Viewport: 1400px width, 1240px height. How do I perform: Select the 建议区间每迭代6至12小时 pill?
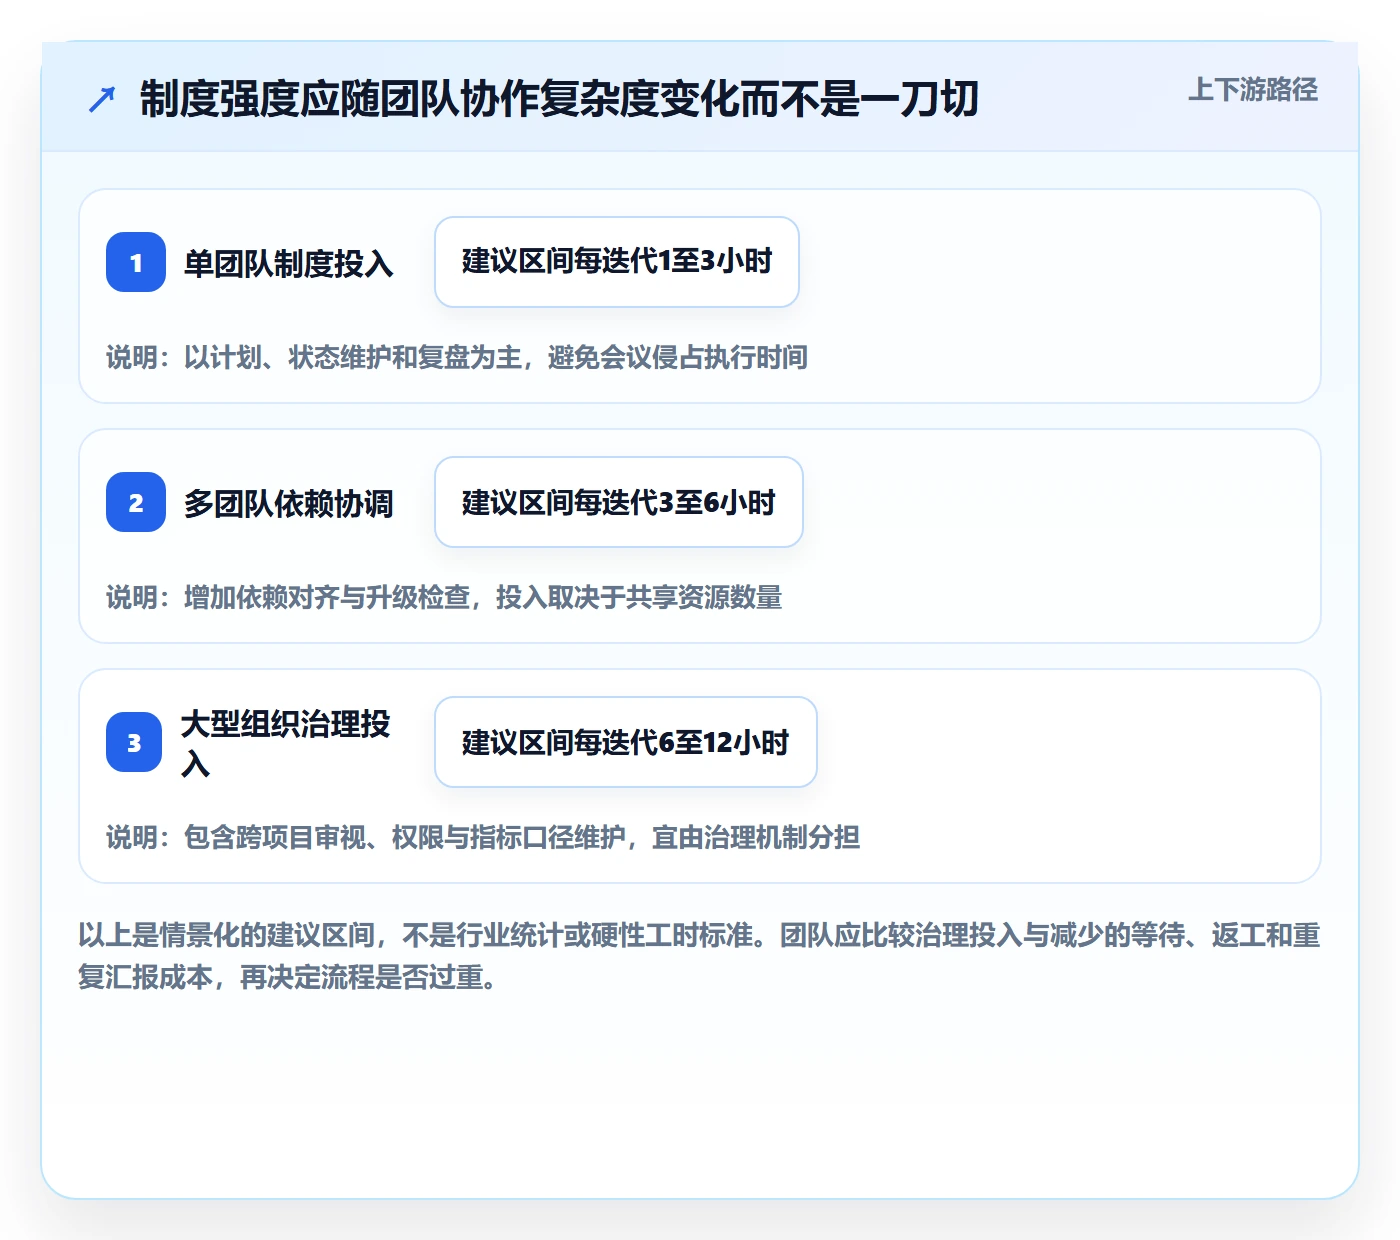(x=626, y=742)
